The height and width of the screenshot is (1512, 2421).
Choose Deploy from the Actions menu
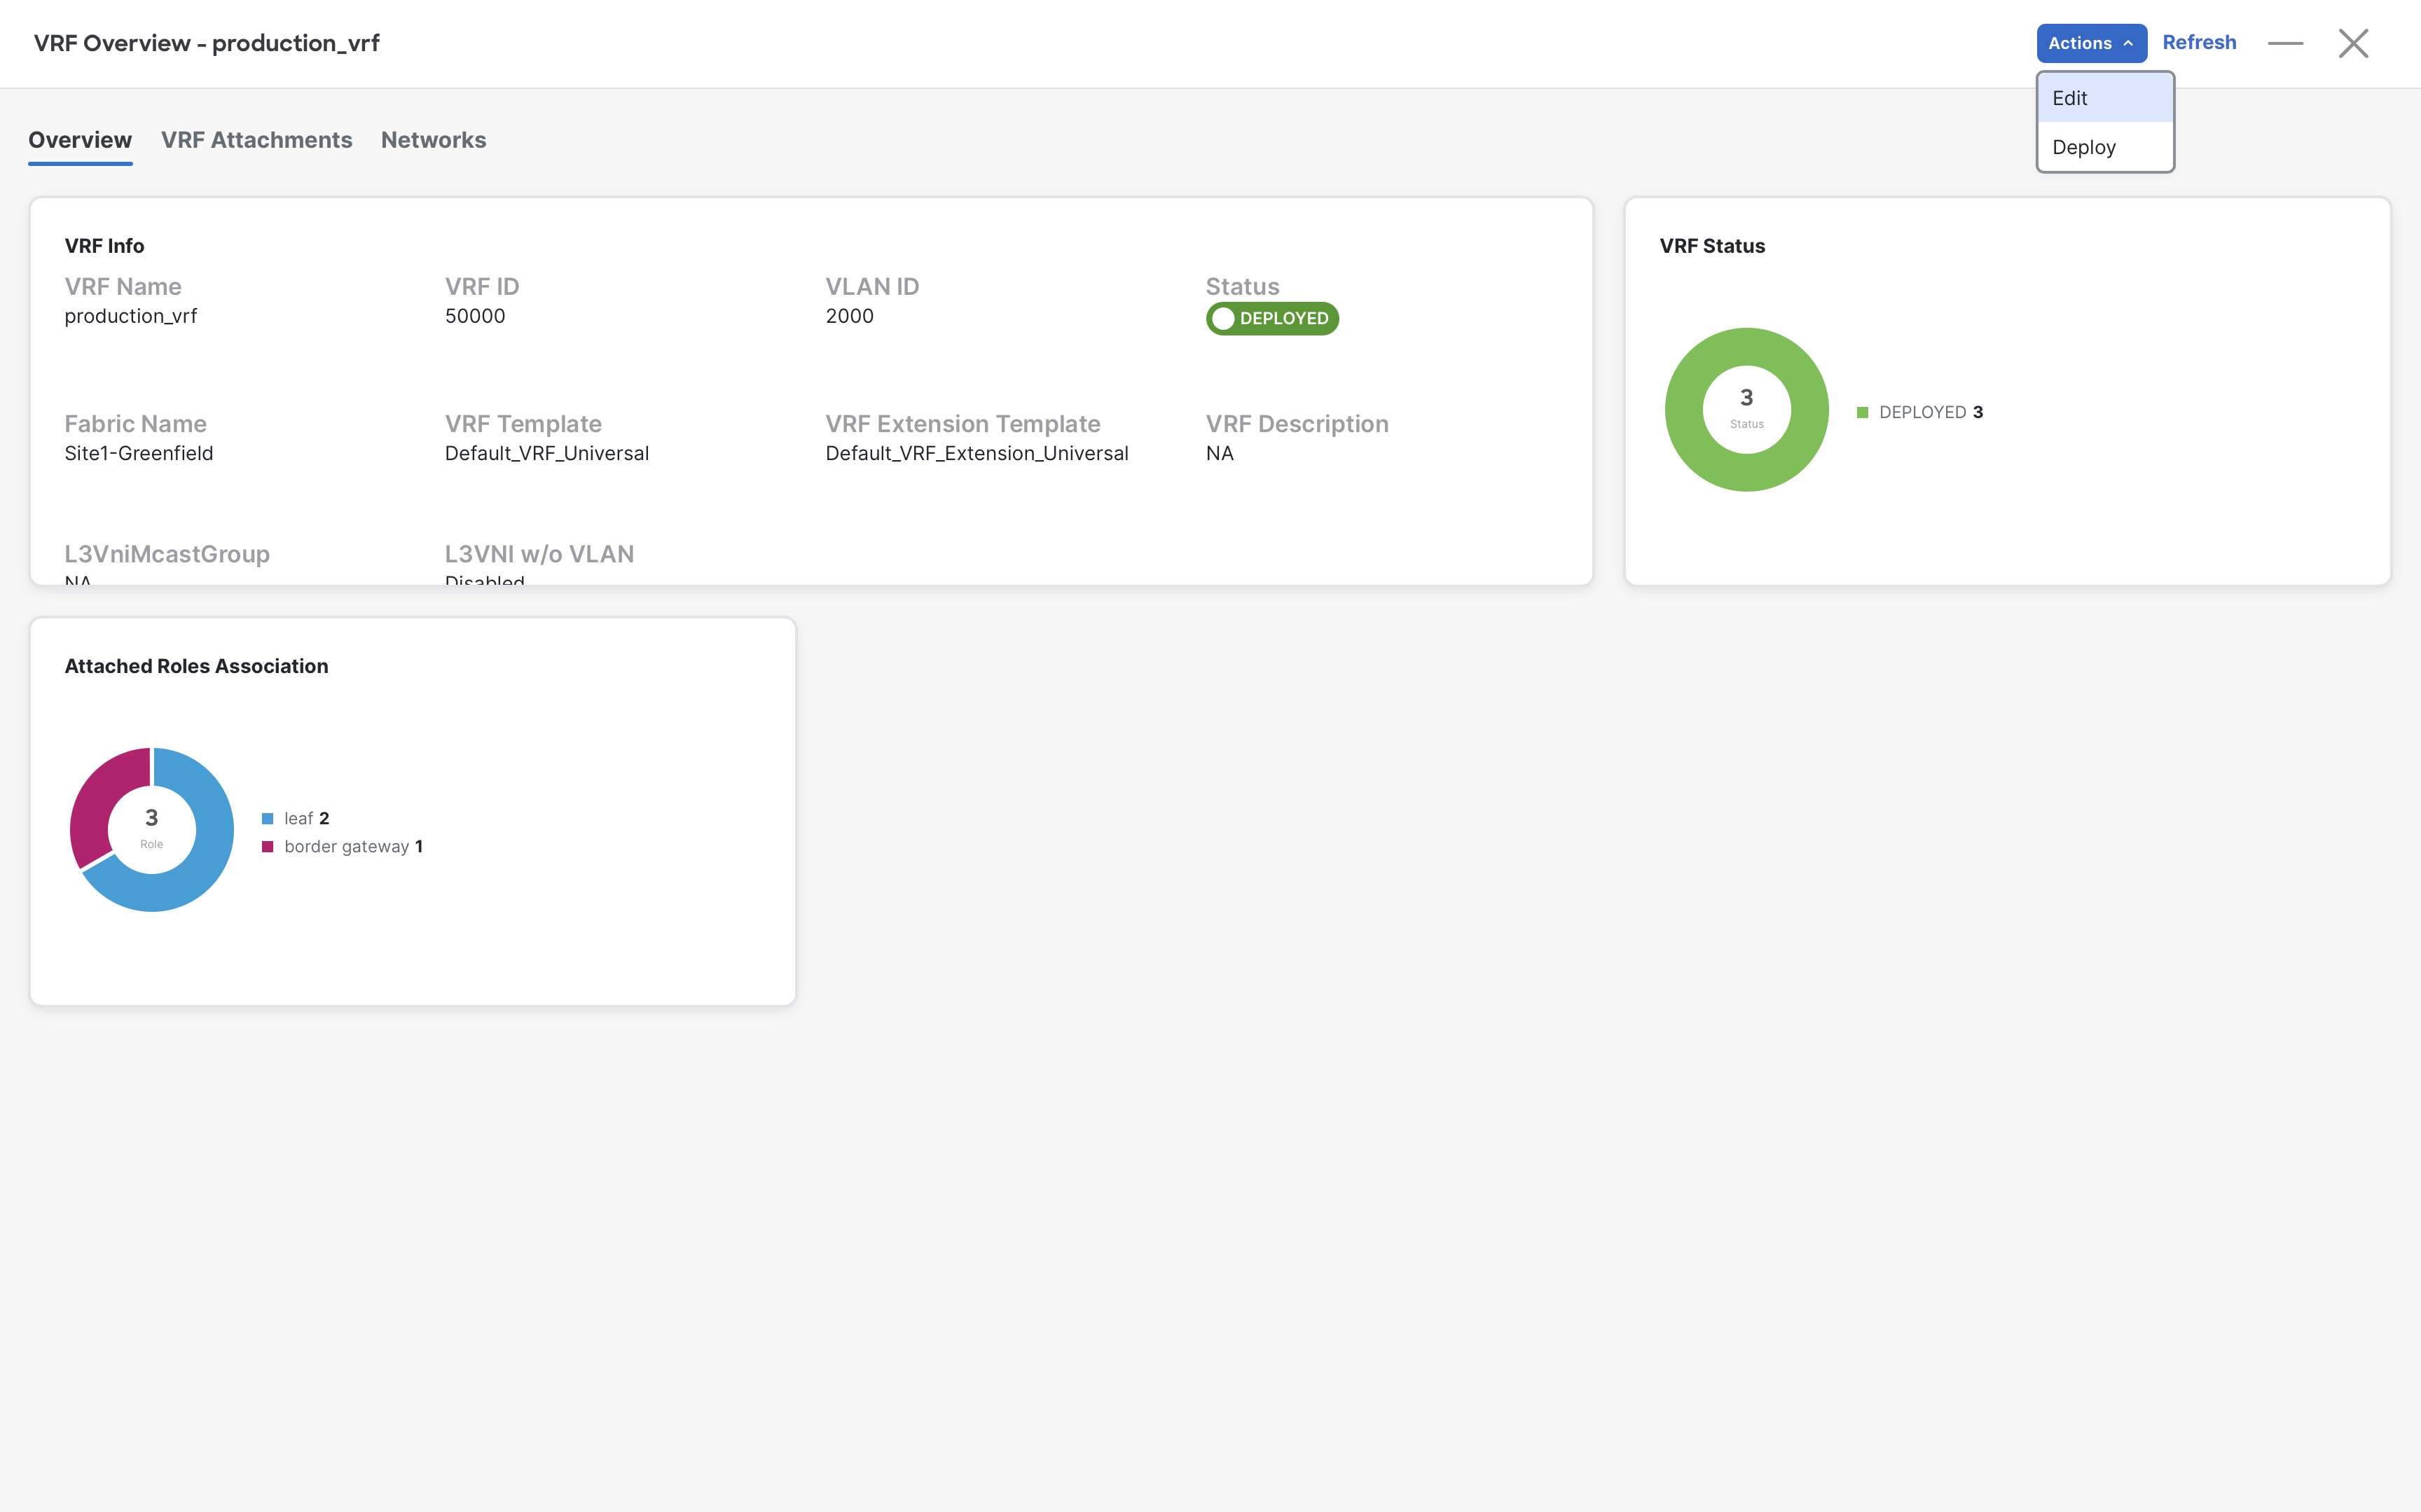point(2105,147)
